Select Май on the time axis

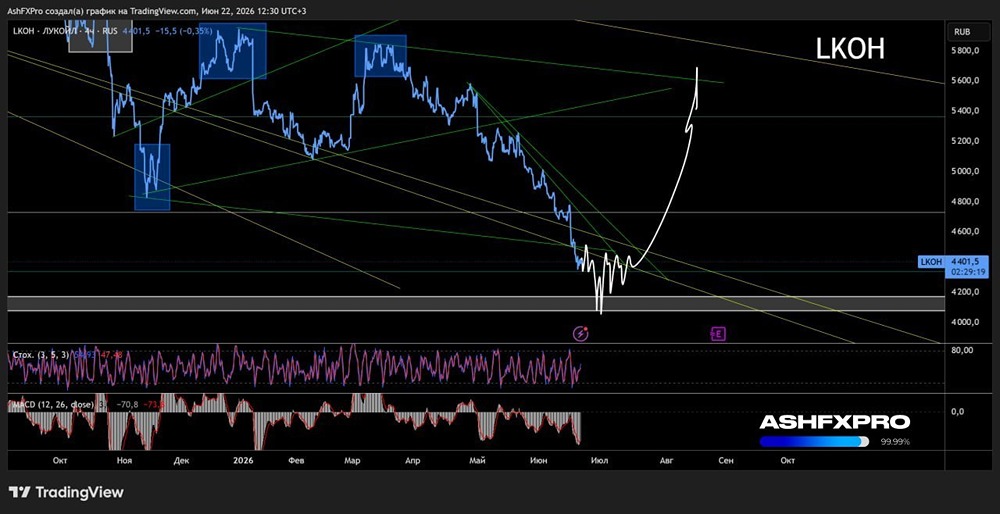pos(477,460)
